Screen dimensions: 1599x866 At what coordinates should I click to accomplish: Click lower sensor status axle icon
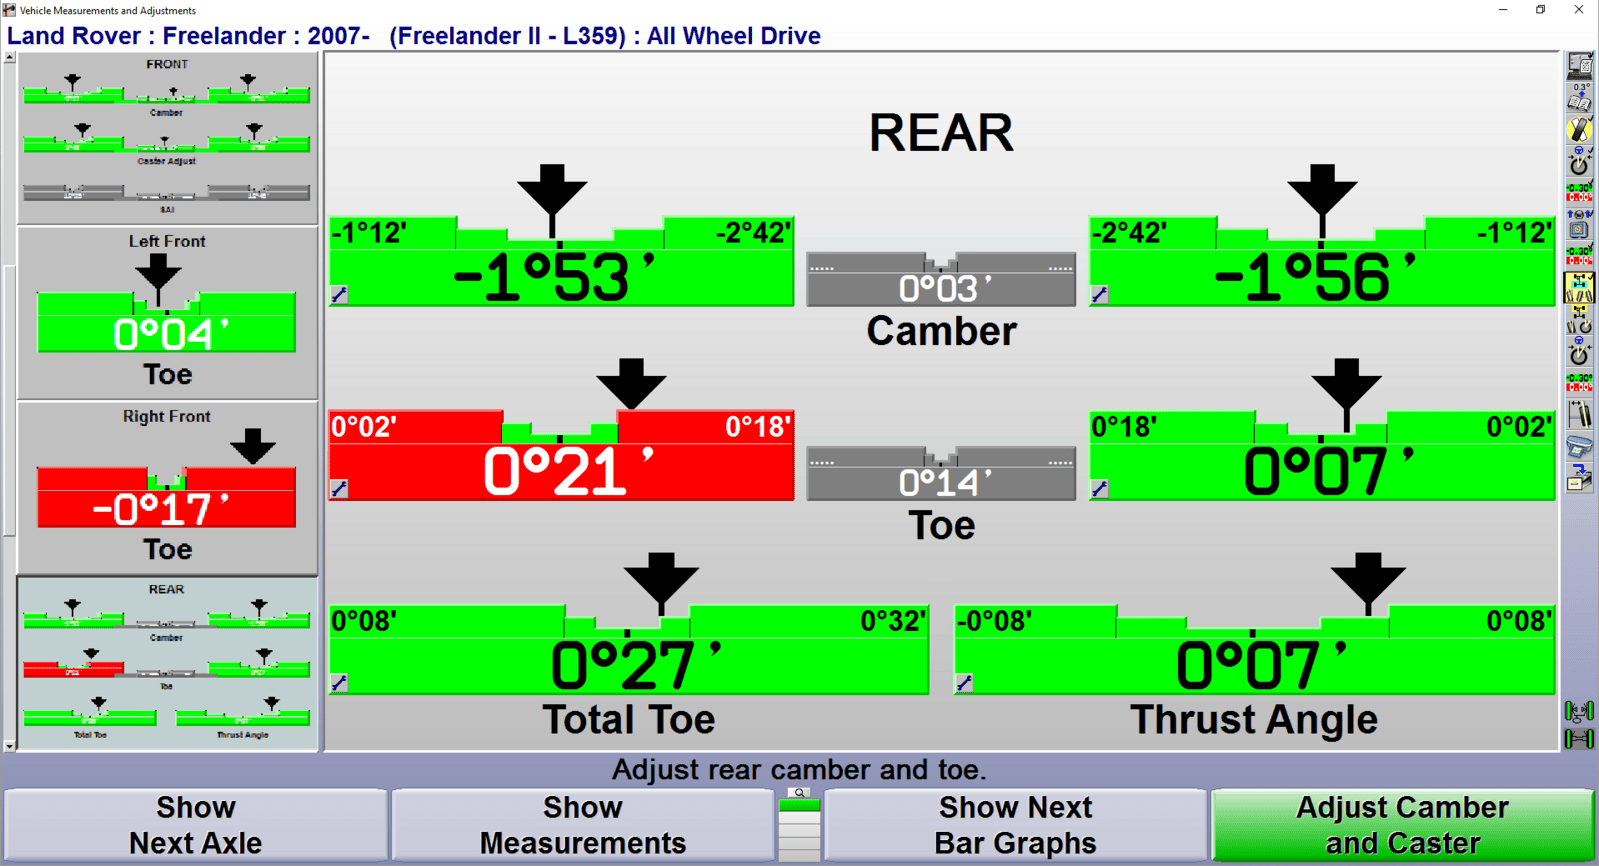1579,738
